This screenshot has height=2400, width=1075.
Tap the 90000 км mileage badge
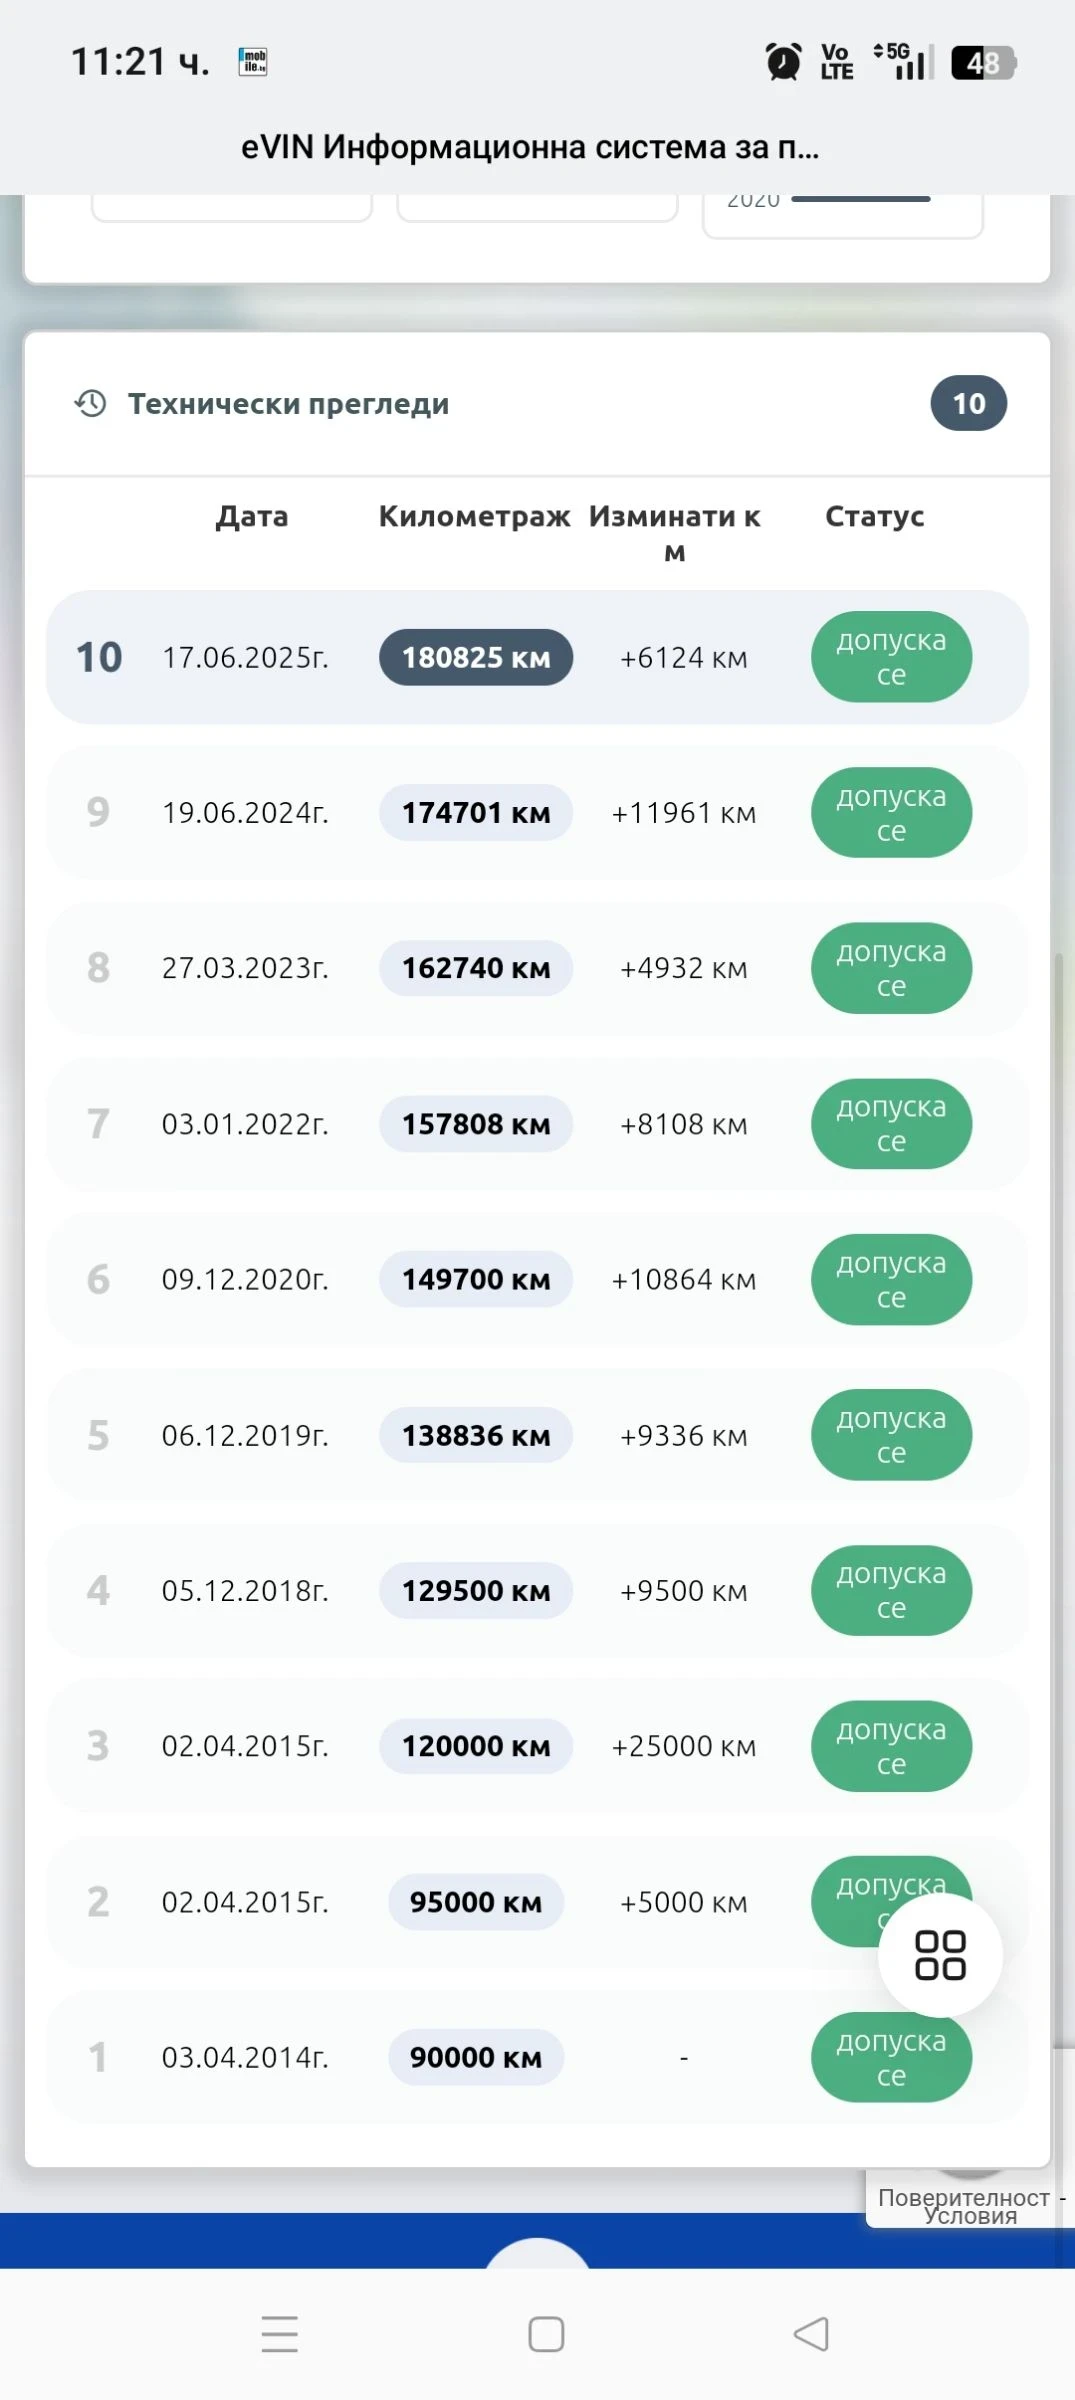pyautogui.click(x=476, y=2057)
